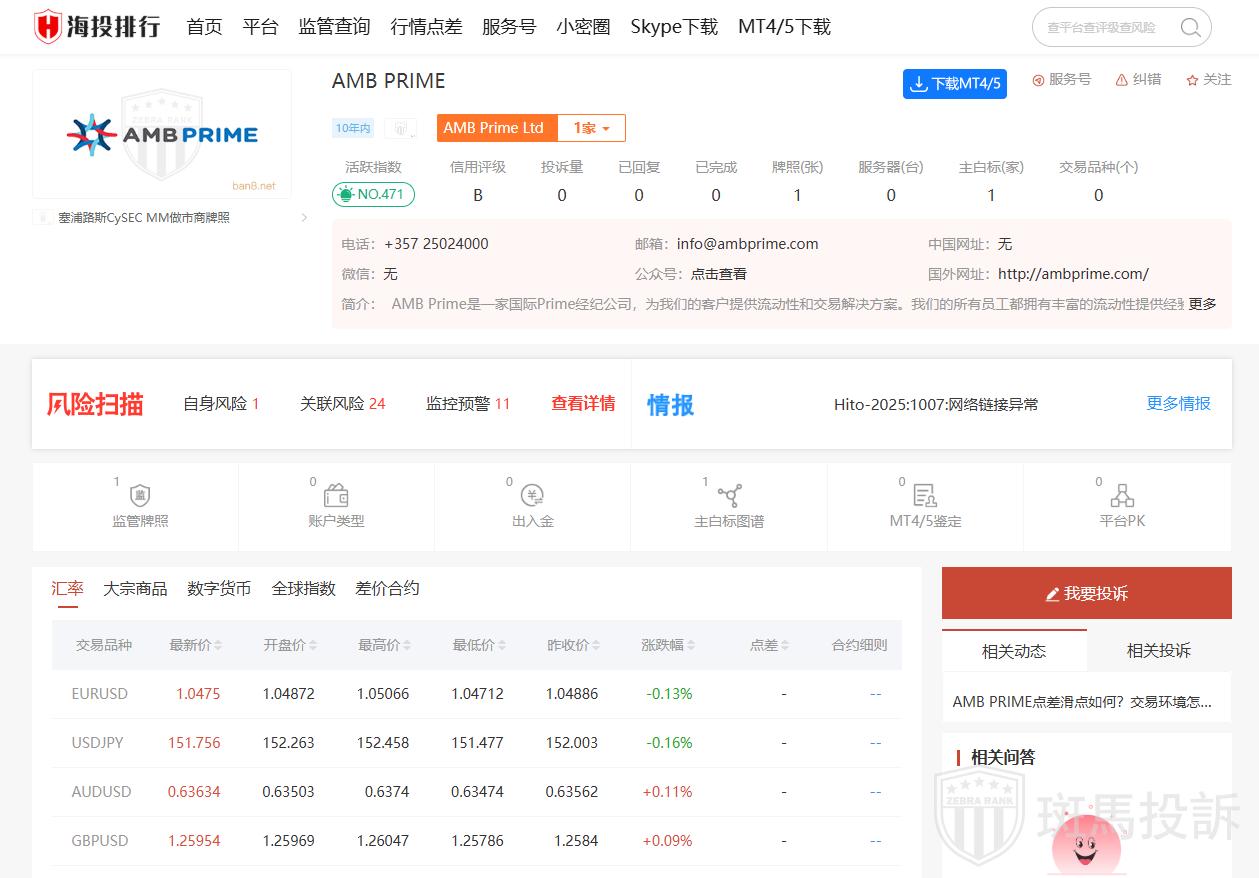Click the search magnifier icon
Image resolution: width=1259 pixels, height=878 pixels.
point(1190,28)
